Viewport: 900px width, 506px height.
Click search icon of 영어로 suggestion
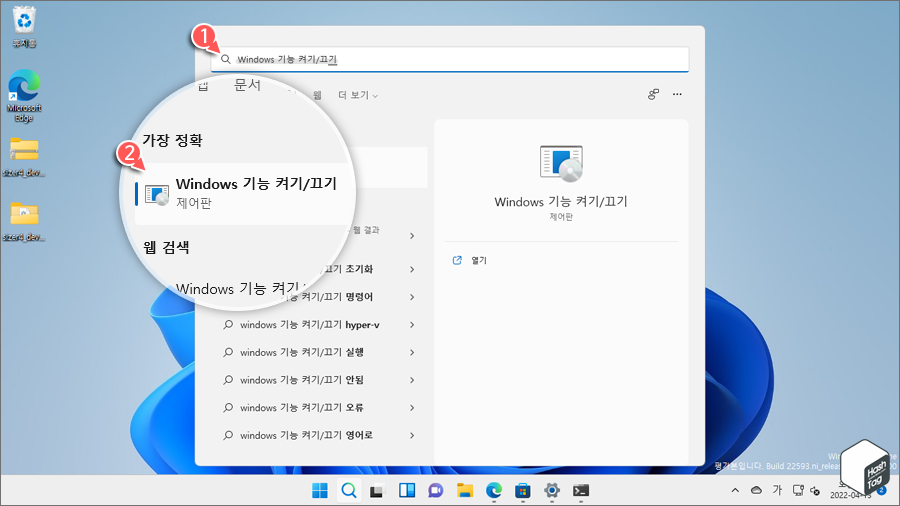click(228, 435)
